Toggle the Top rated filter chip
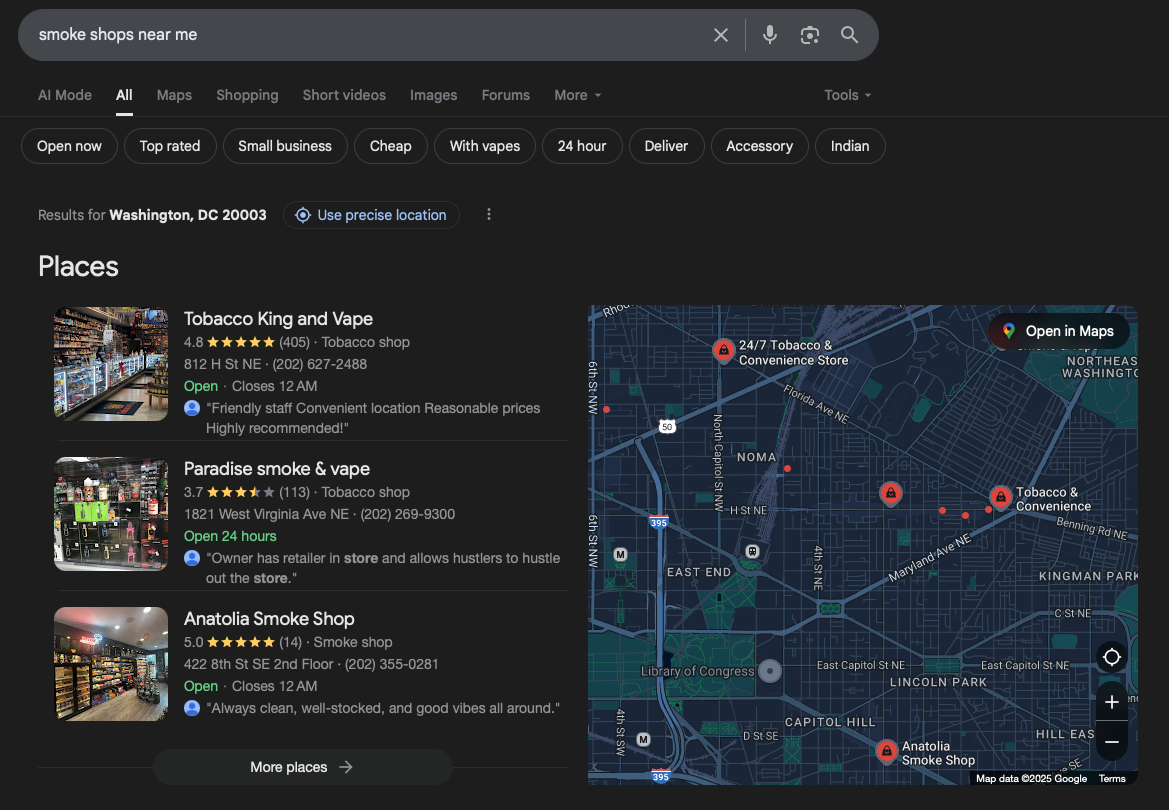 tap(170, 146)
